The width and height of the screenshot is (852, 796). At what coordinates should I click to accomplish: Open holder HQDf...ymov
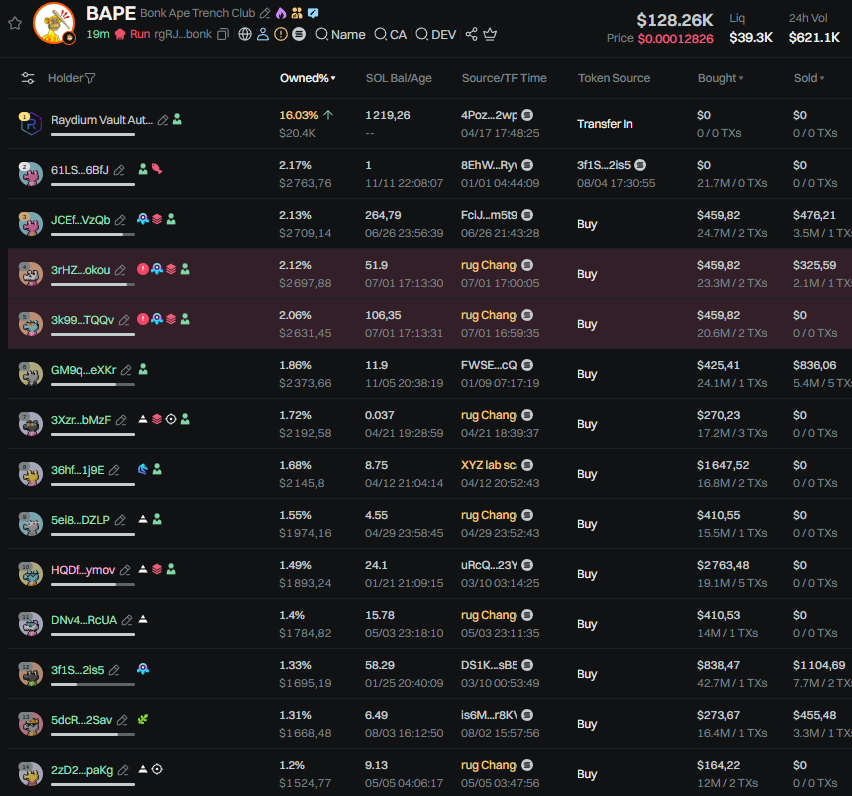coord(83,570)
